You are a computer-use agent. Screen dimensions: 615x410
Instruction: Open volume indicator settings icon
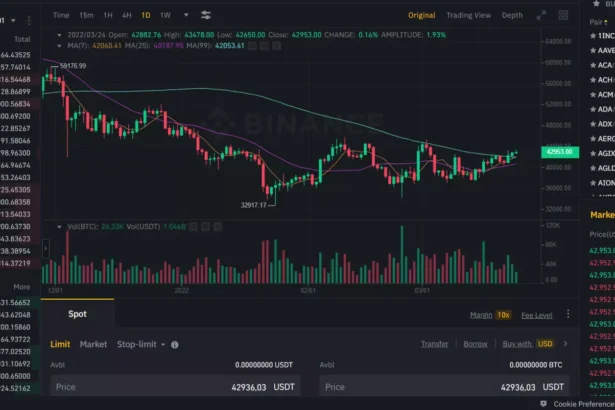[x=205, y=227]
